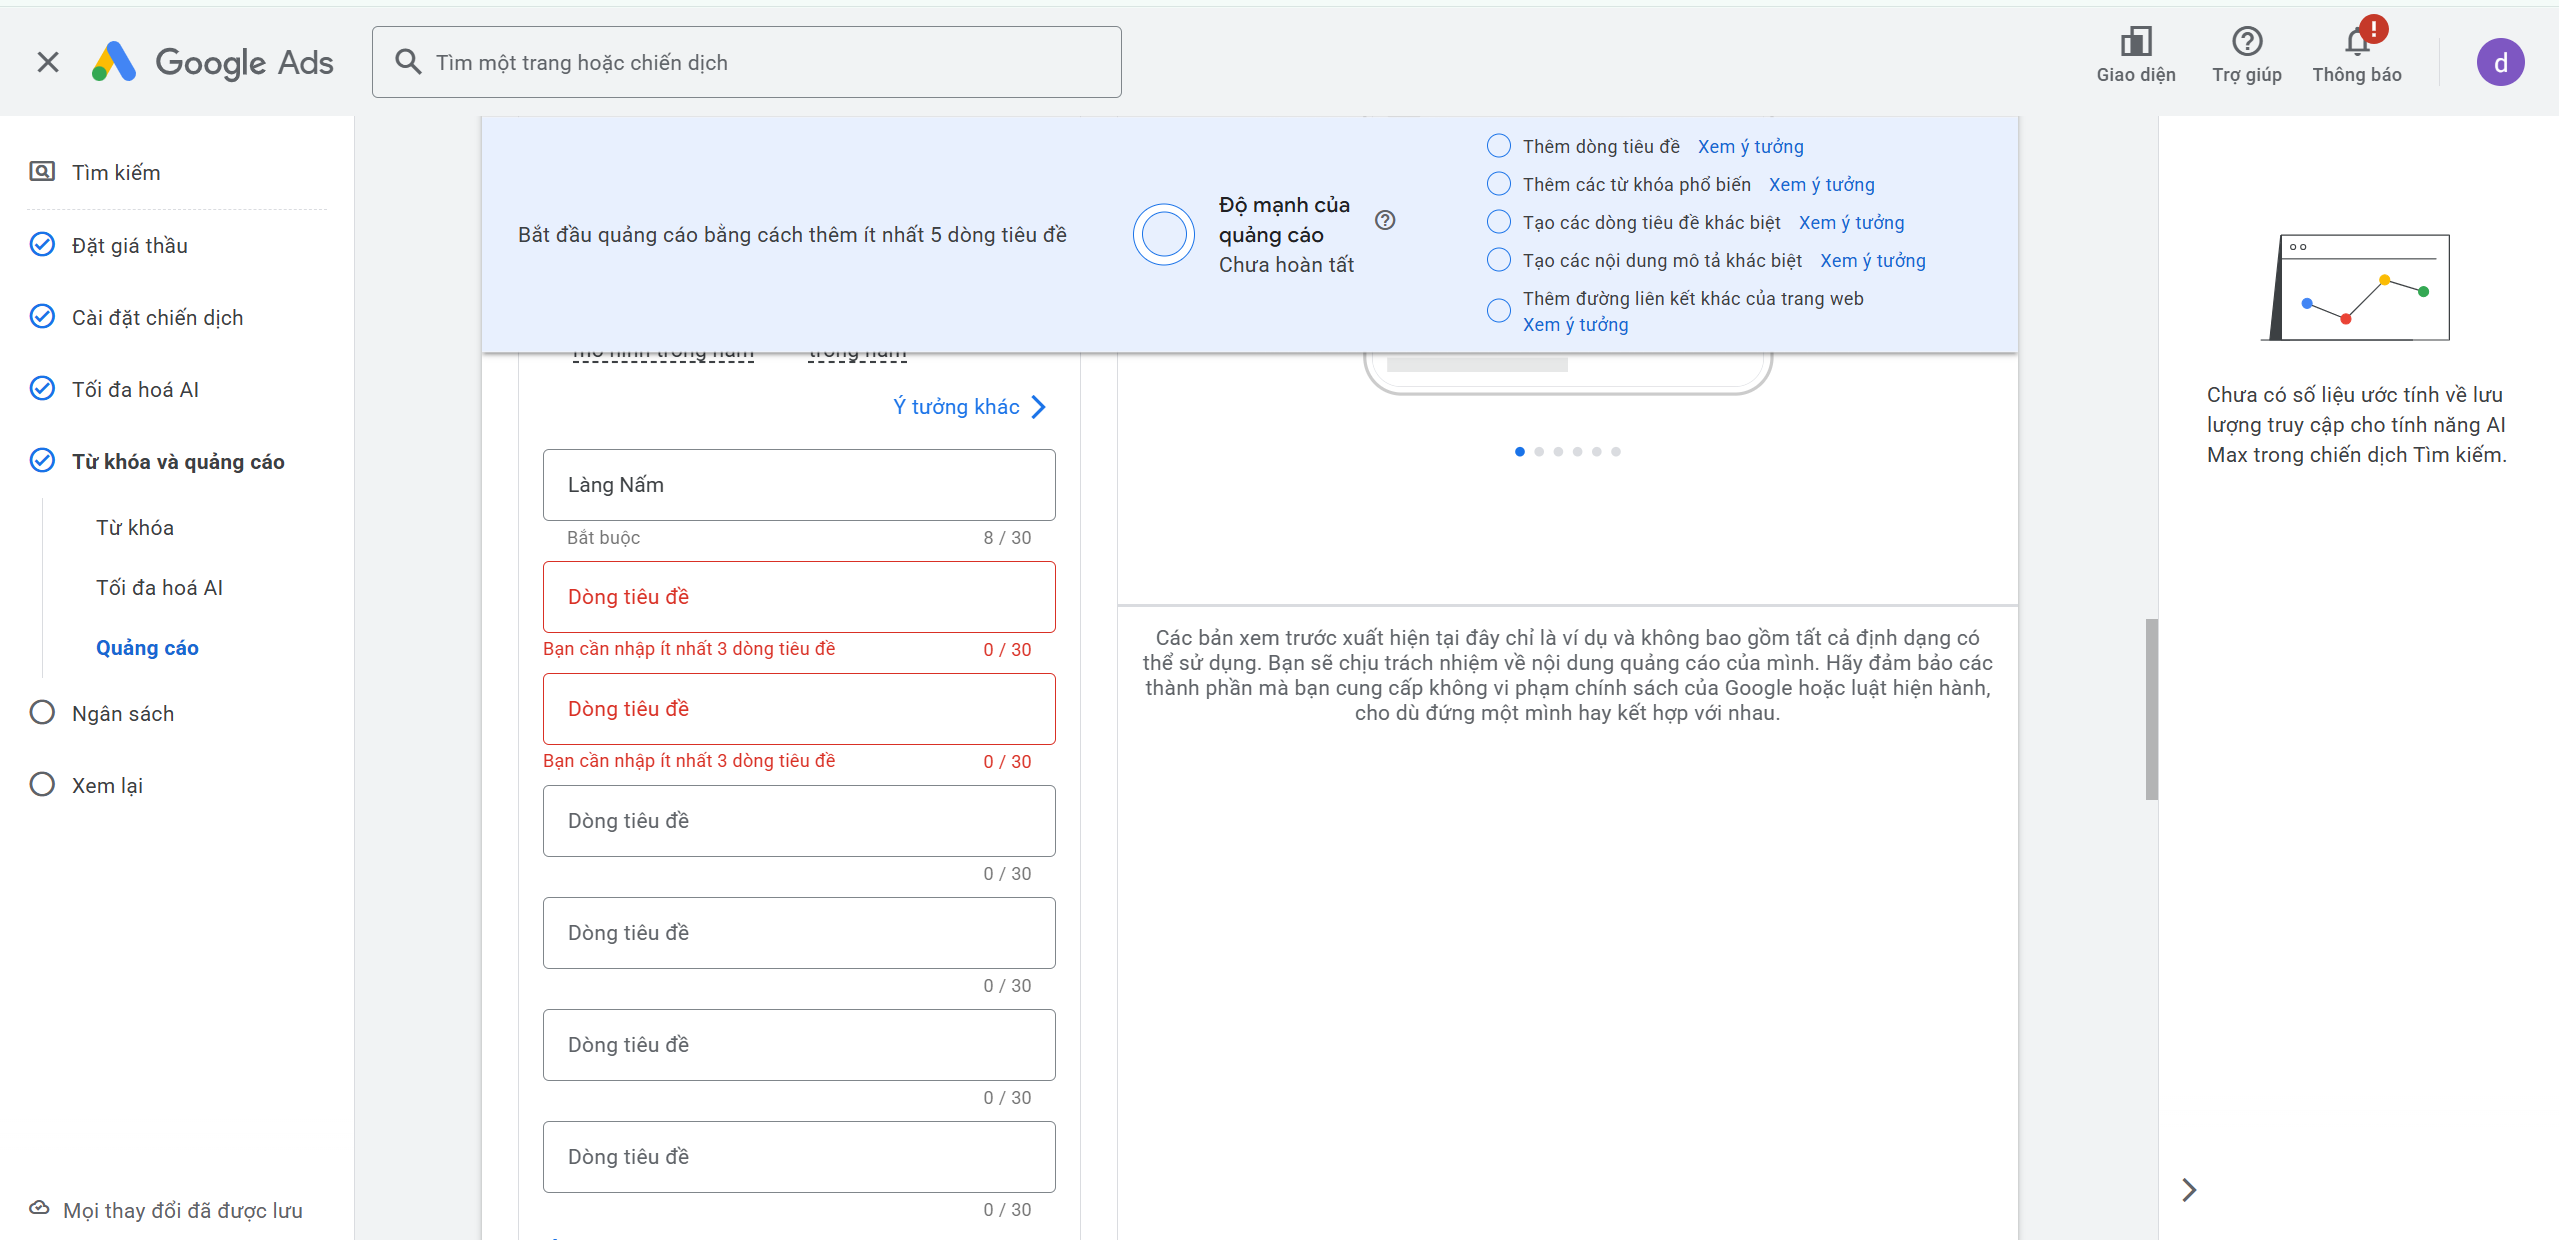Focus the search page or campaign field
2559x1240 pixels.
click(x=746, y=62)
